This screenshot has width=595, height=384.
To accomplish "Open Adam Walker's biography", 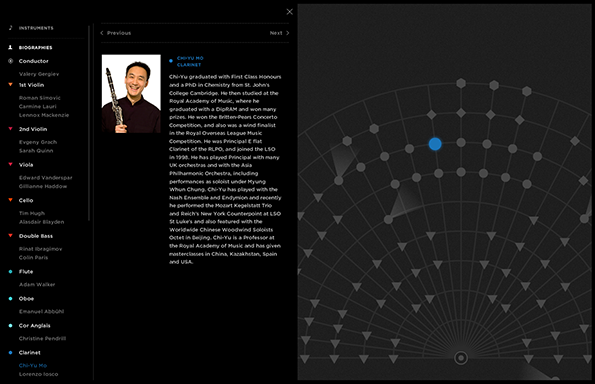I will click(x=37, y=285).
